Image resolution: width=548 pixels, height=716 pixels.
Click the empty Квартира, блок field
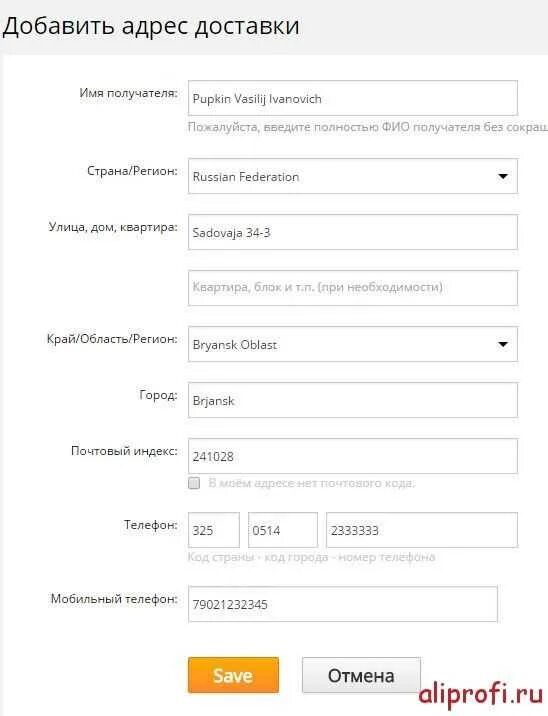point(353,288)
